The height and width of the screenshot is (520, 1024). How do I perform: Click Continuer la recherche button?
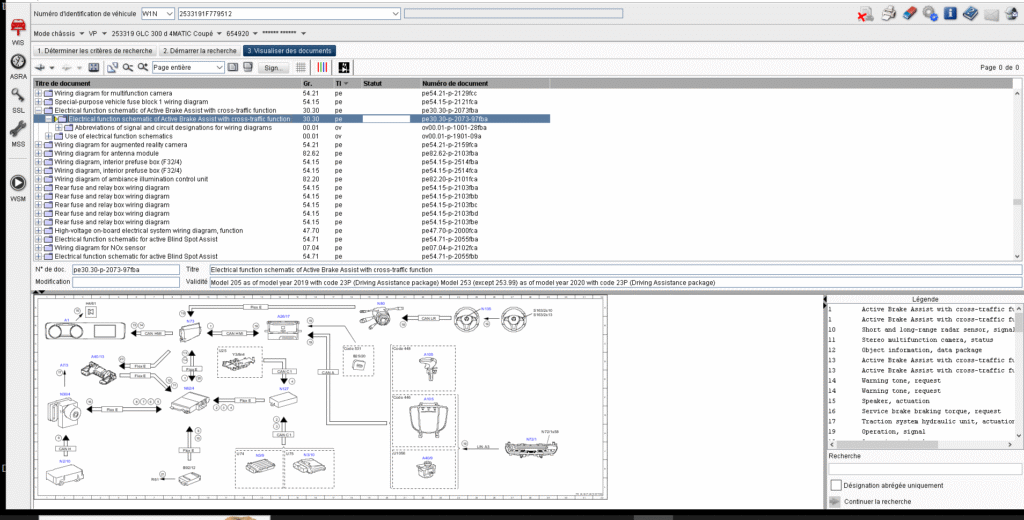tap(876, 501)
